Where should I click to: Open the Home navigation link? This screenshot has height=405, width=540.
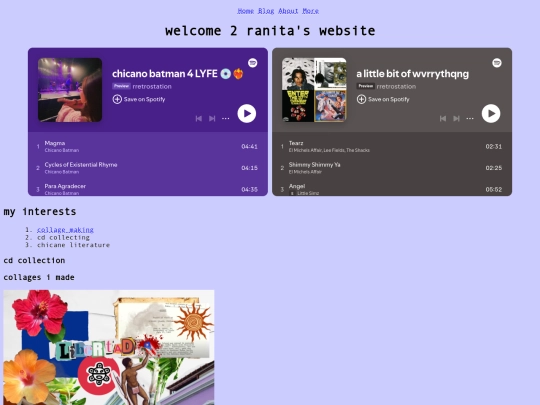[x=246, y=11]
